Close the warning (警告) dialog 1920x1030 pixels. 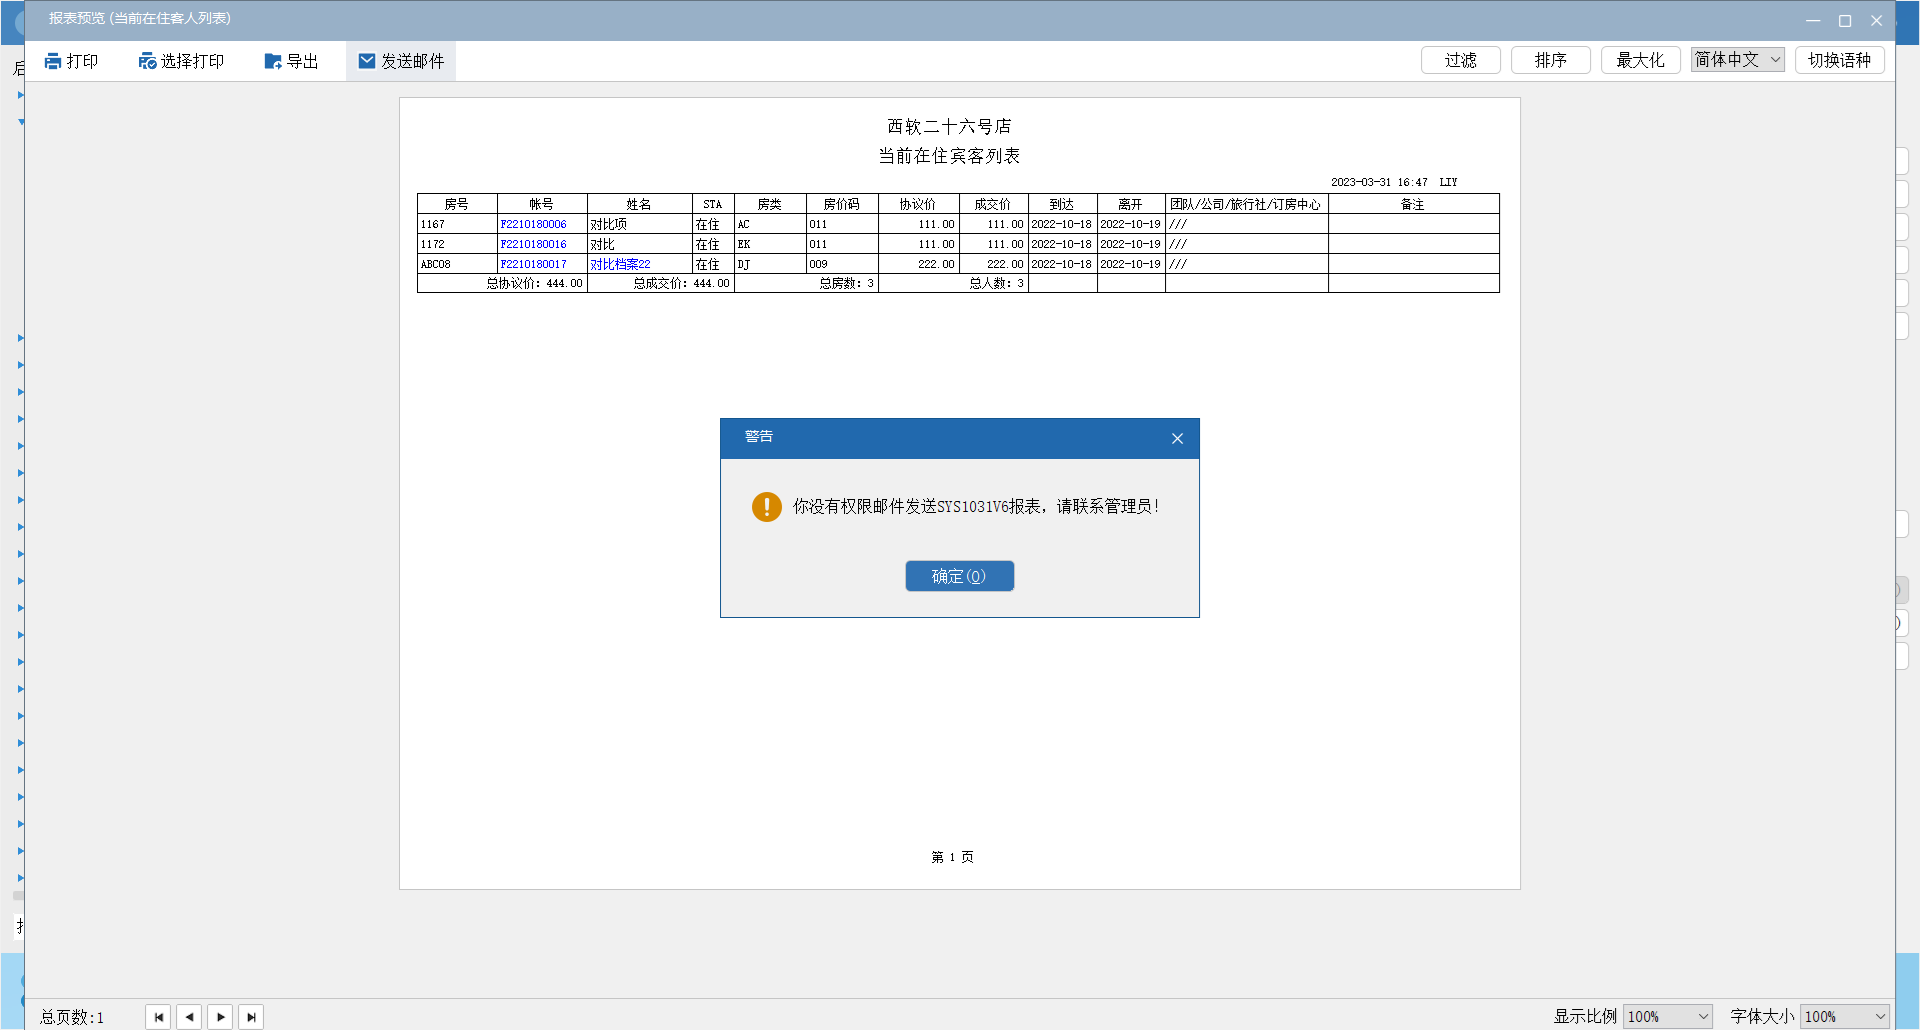[1177, 439]
